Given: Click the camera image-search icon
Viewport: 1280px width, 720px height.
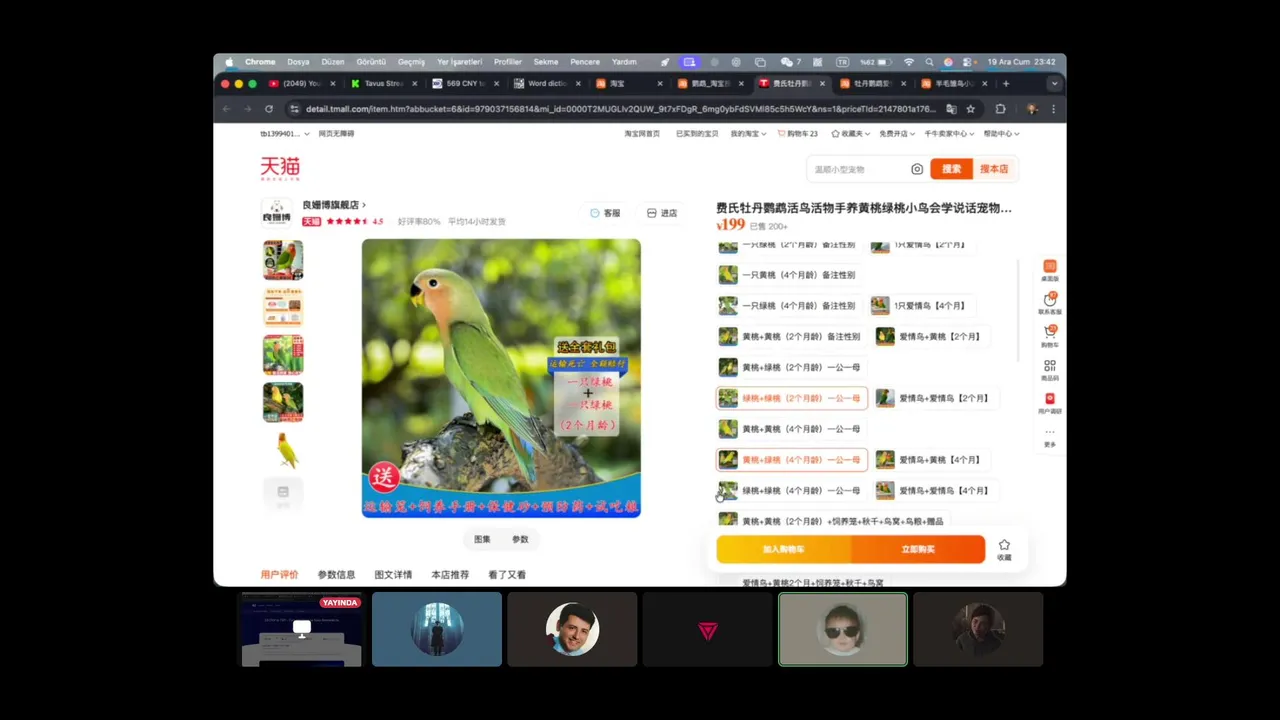Looking at the screenshot, I should pos(917,169).
